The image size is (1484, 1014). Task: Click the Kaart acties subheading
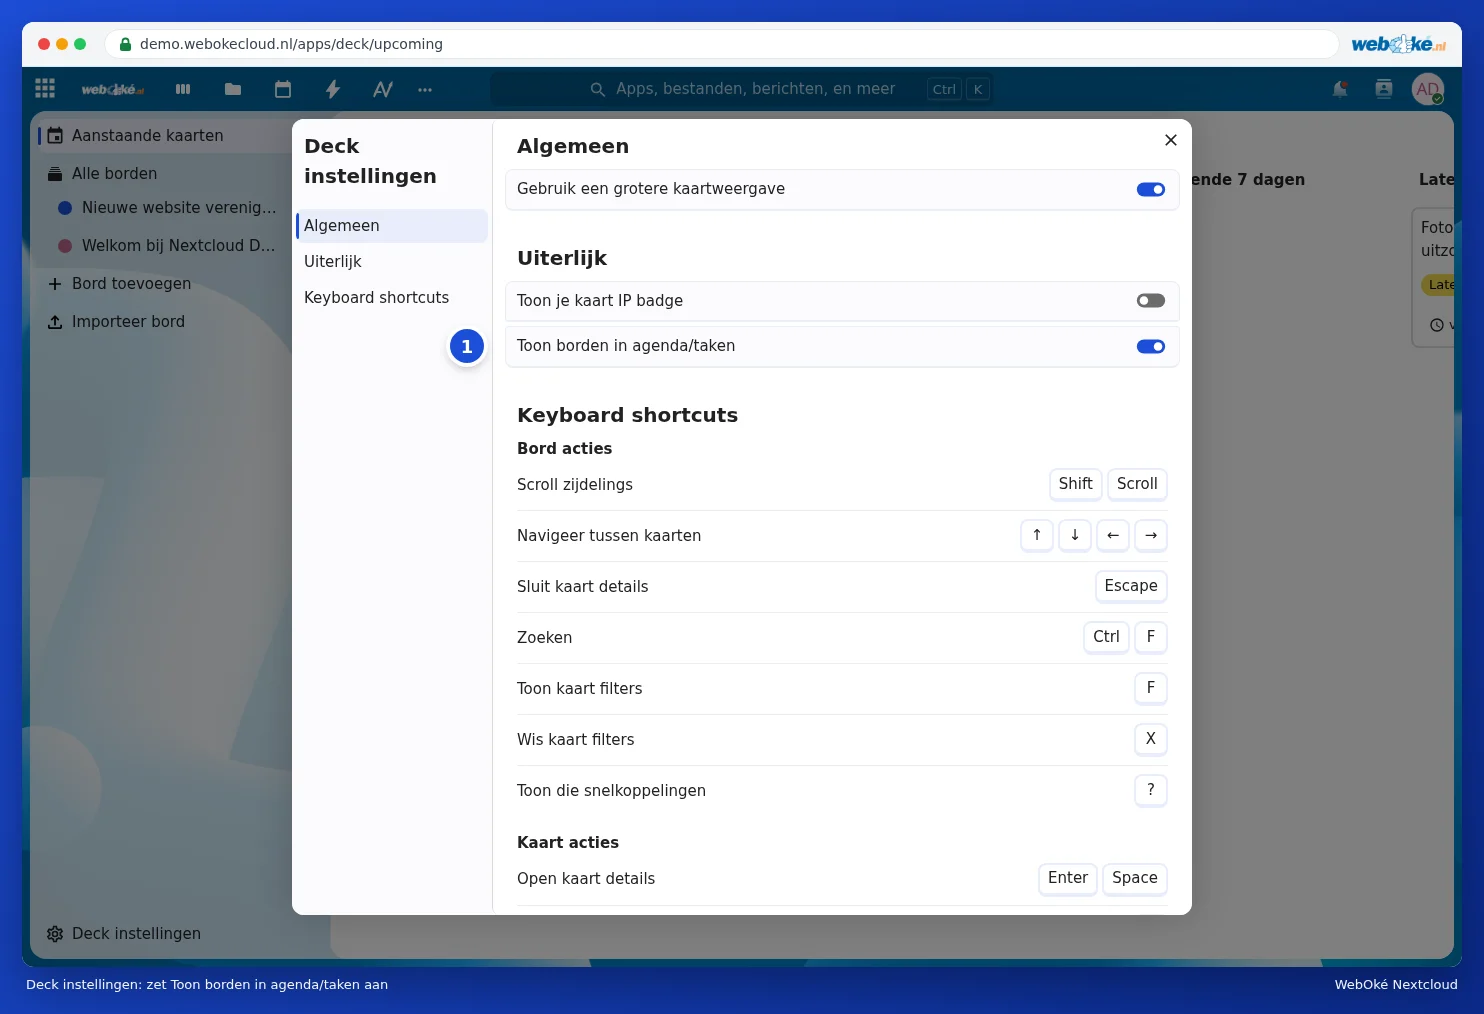pos(568,843)
